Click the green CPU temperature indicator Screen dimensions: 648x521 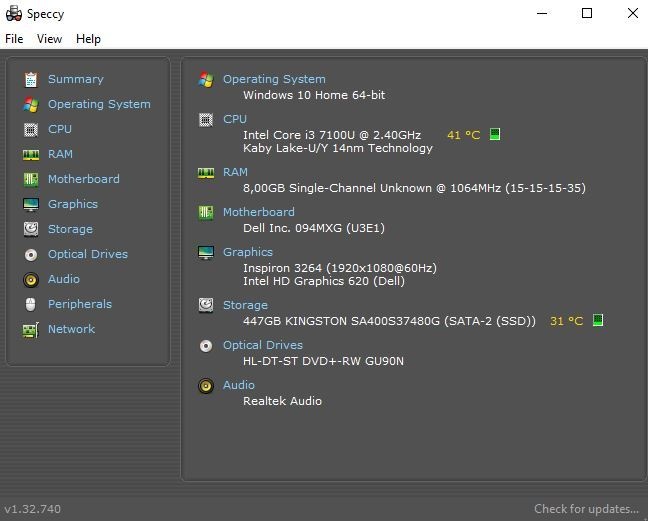(x=495, y=134)
